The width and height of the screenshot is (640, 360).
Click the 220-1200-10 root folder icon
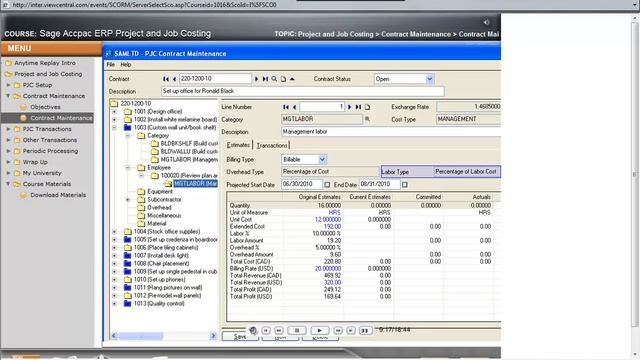114,104
